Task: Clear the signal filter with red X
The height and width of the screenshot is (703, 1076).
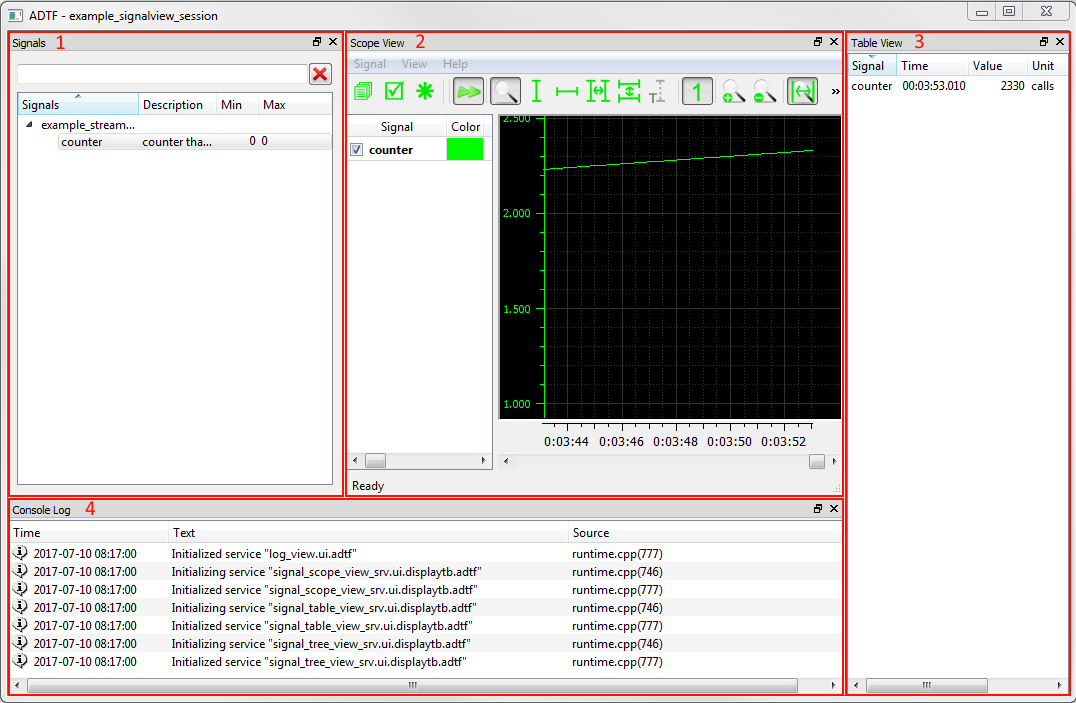Action: point(320,74)
